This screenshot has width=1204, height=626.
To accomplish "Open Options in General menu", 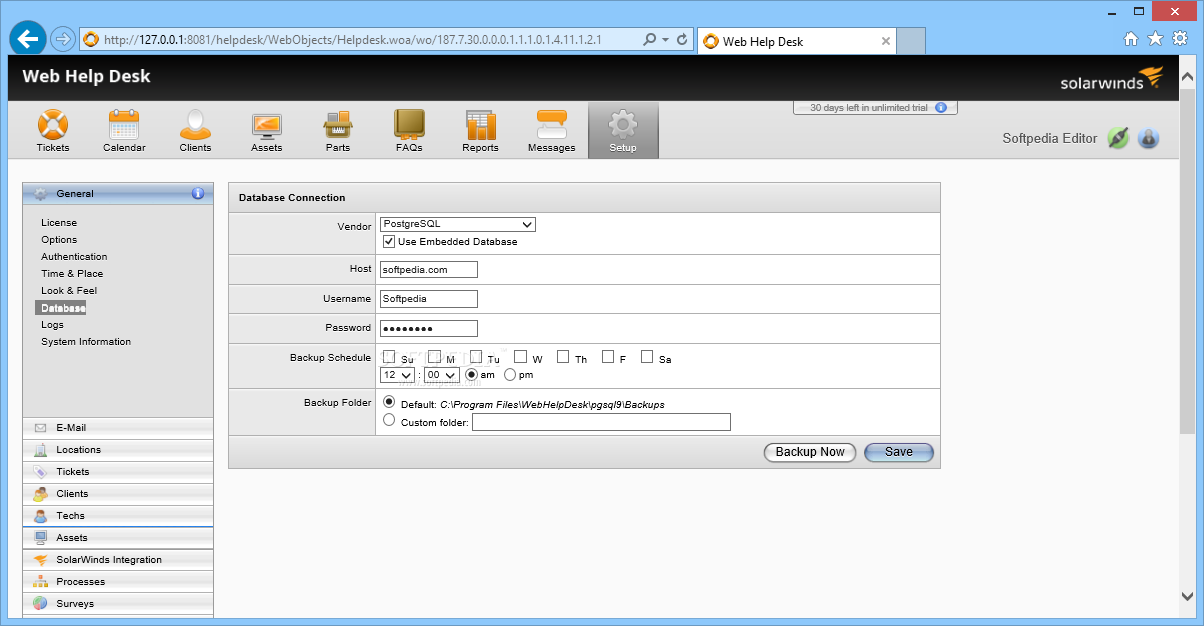I will [59, 240].
